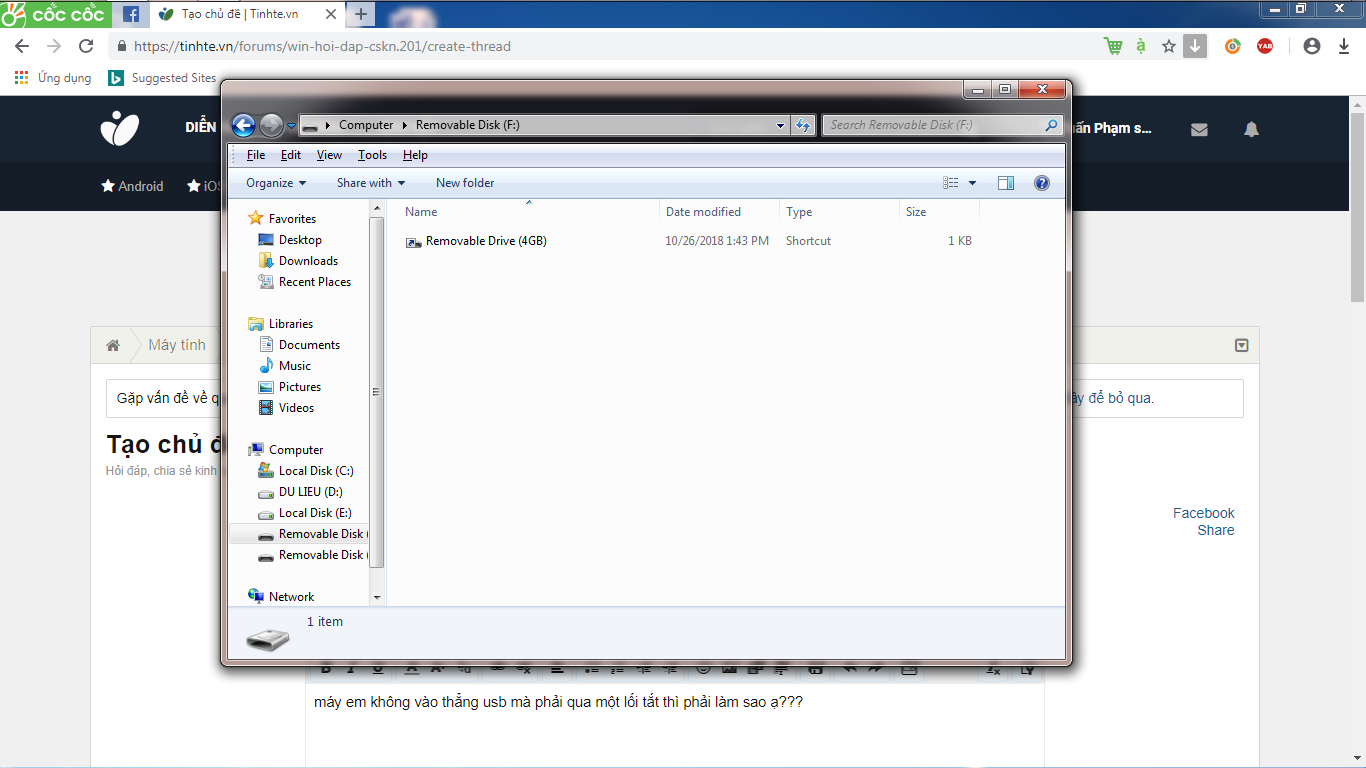The height and width of the screenshot is (768, 1366).
Task: Open the Tools menu
Action: coord(372,155)
